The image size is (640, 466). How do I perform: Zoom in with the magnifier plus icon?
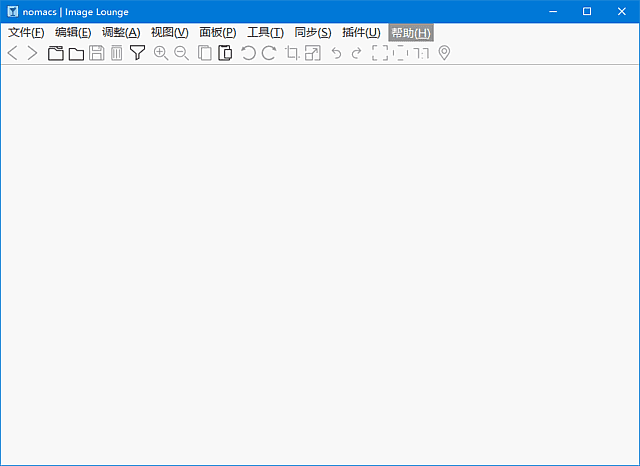[160, 53]
